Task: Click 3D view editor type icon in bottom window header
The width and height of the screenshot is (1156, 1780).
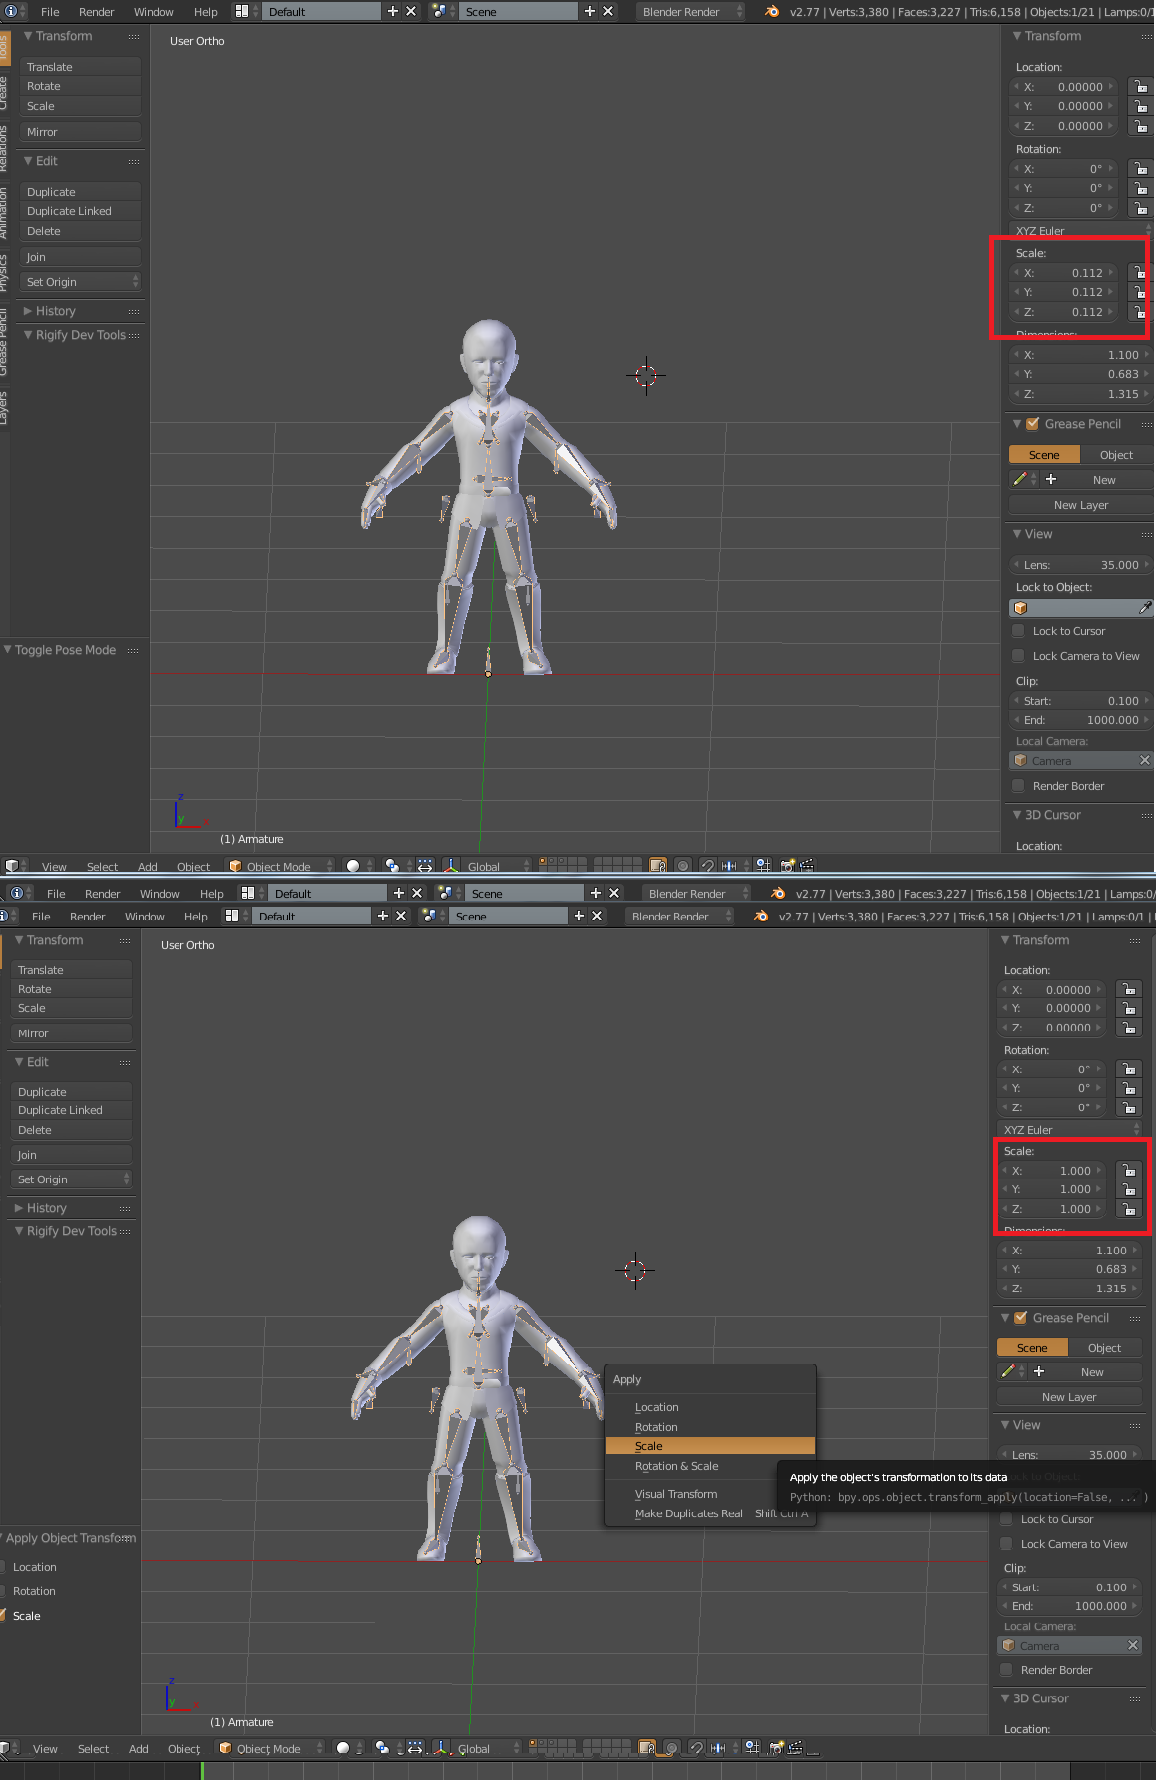Action: pyautogui.click(x=6, y=1748)
